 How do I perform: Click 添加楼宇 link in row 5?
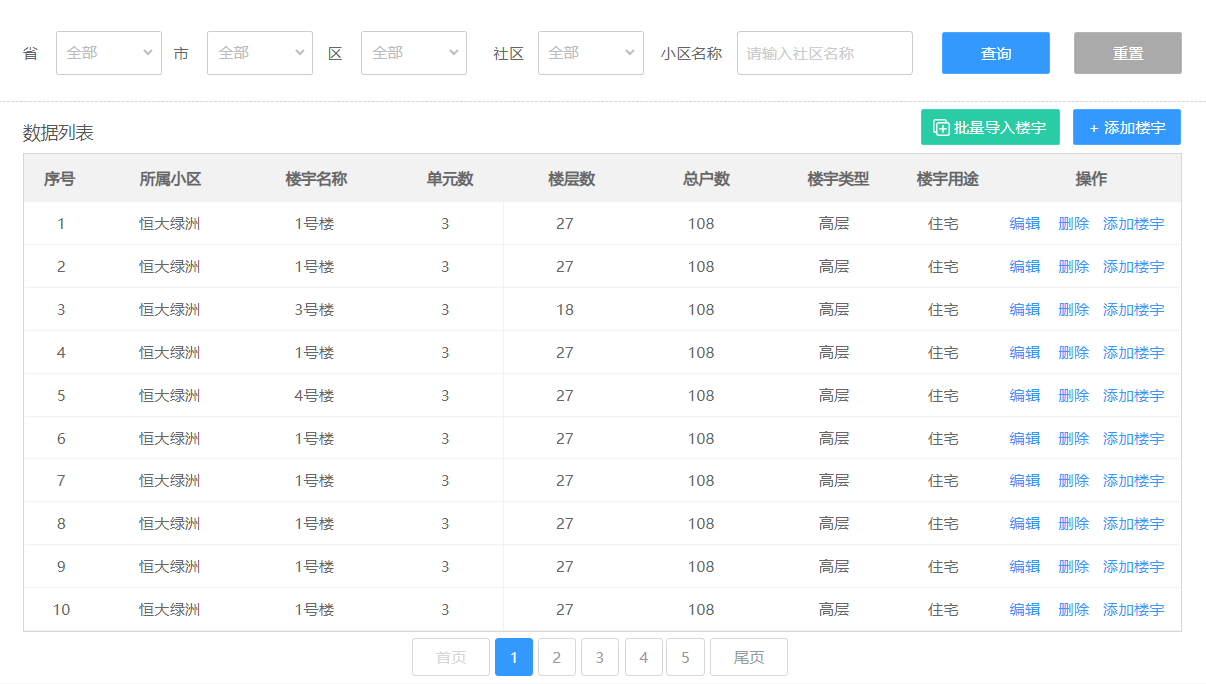click(1133, 396)
